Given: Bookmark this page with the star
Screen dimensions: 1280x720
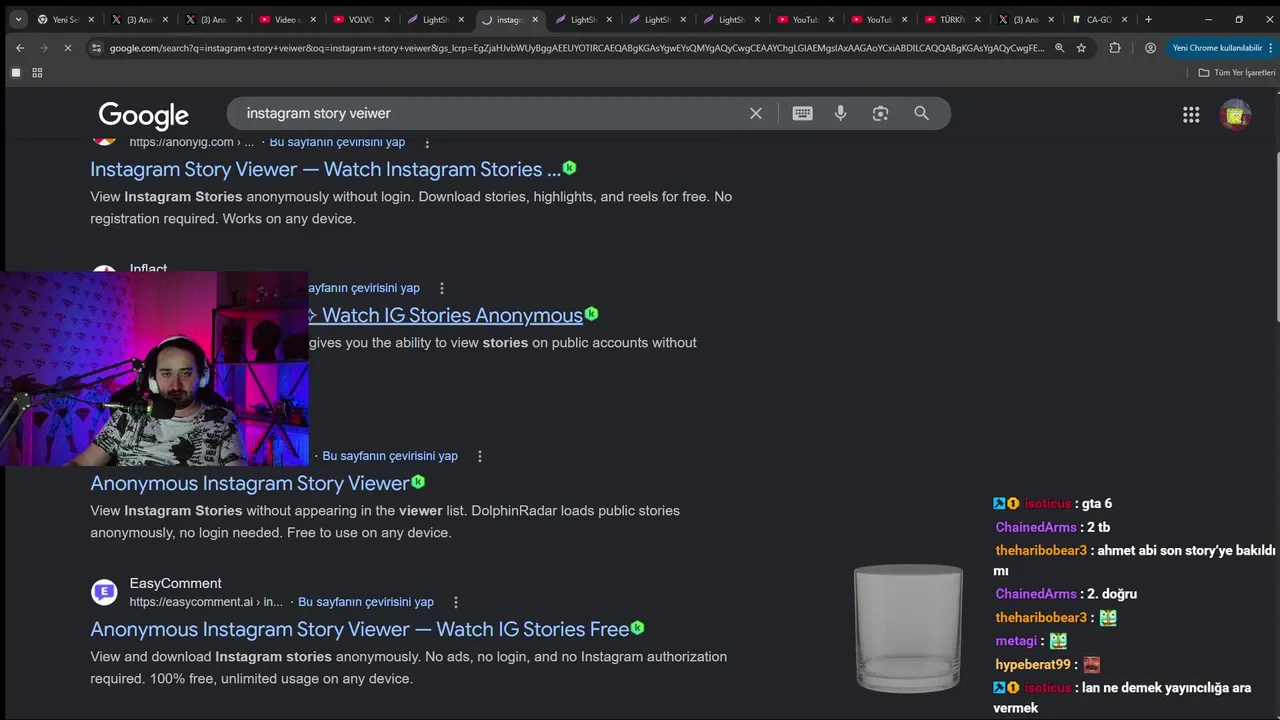Looking at the screenshot, I should tap(1081, 48).
